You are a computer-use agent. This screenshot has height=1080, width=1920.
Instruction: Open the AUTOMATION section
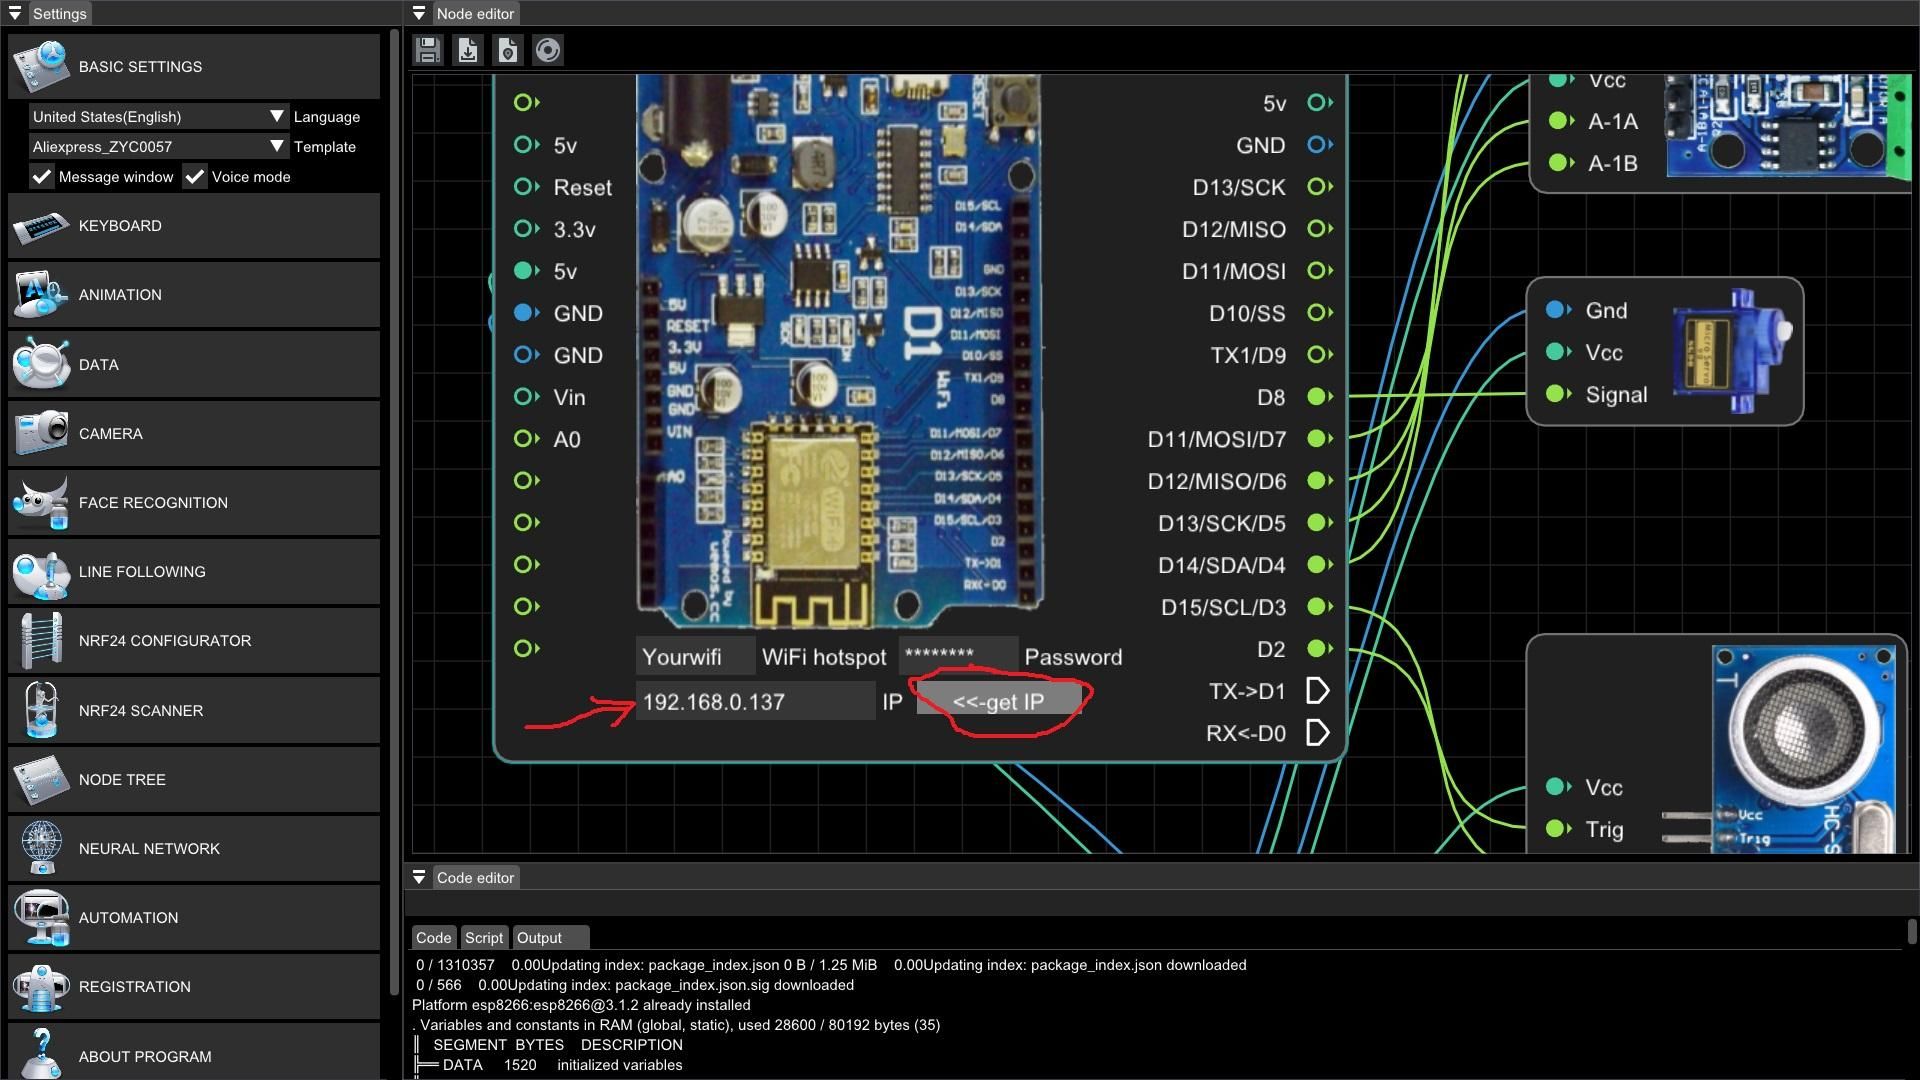click(194, 917)
